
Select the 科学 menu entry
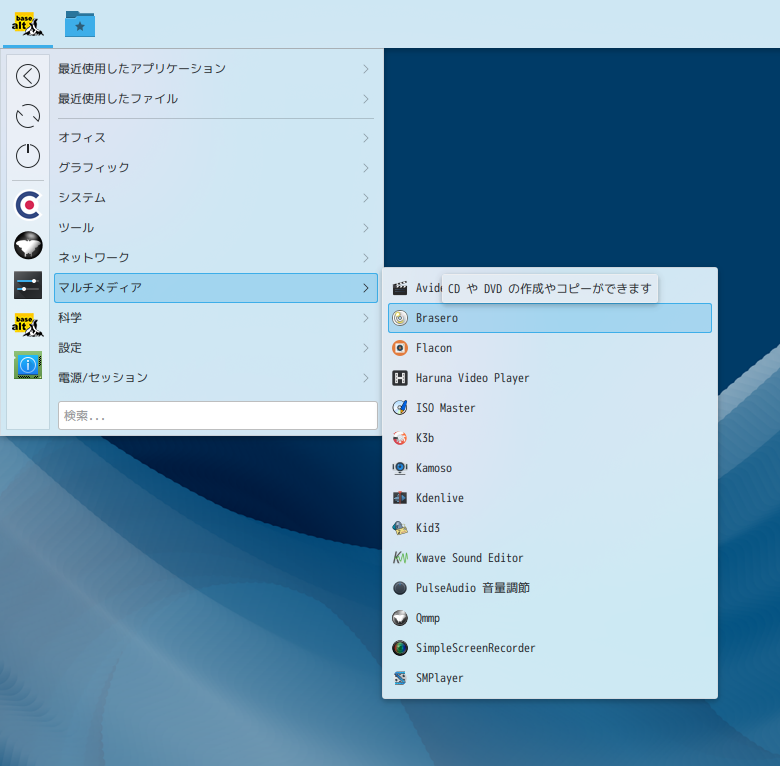[x=215, y=318]
